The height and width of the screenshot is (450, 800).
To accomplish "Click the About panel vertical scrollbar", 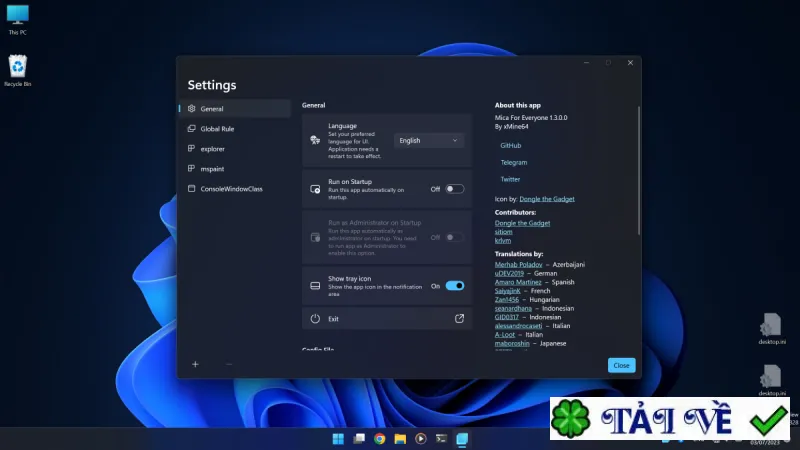I will [x=639, y=171].
